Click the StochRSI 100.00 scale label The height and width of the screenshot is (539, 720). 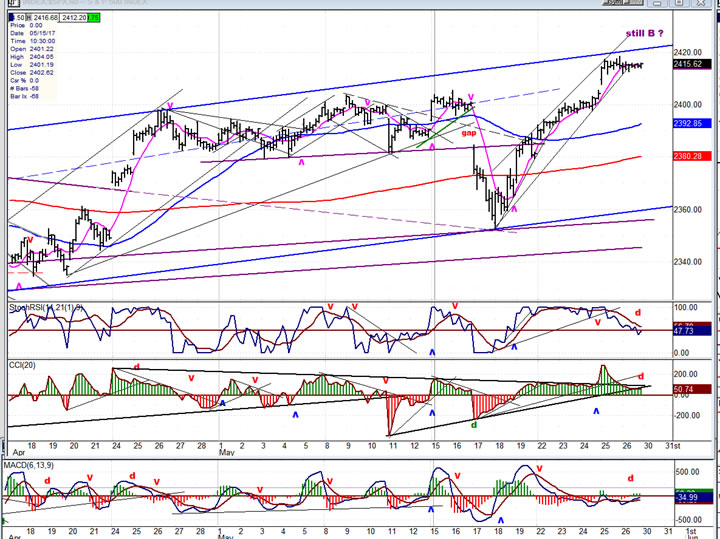(x=685, y=308)
